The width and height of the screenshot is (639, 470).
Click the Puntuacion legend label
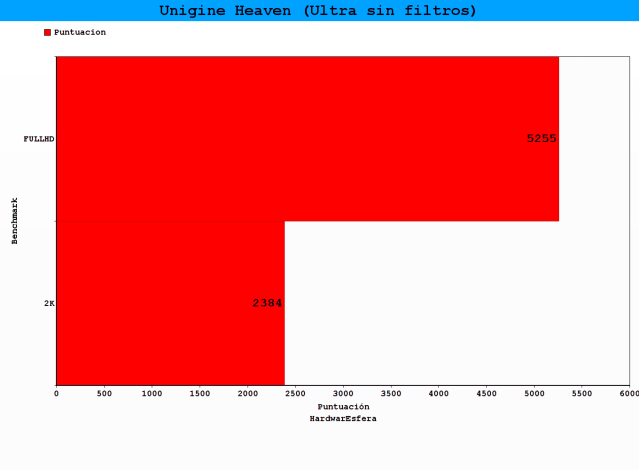pyautogui.click(x=80, y=32)
